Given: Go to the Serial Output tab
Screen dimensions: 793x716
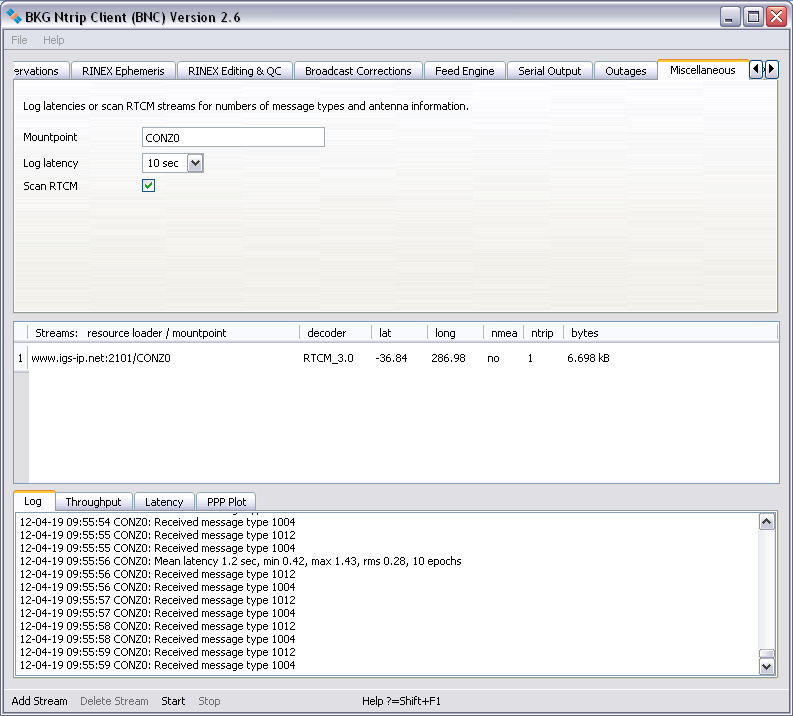Looking at the screenshot, I should coord(549,71).
